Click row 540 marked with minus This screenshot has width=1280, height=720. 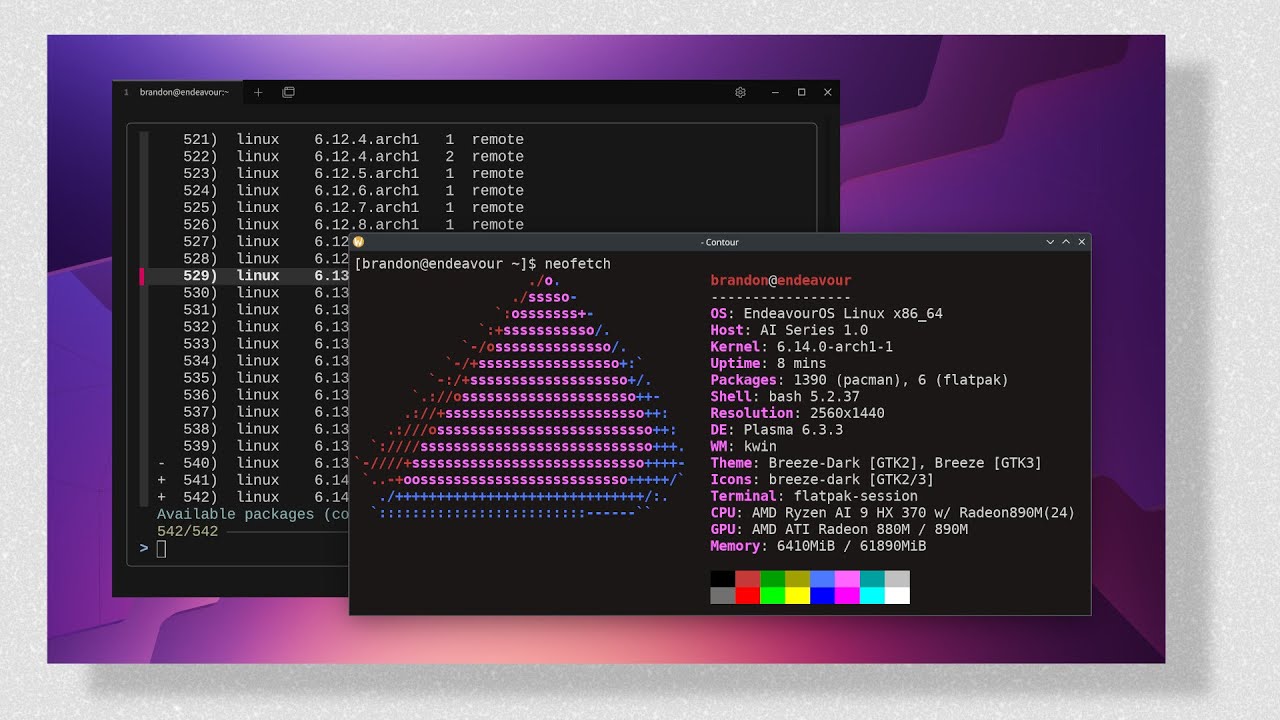click(250, 463)
